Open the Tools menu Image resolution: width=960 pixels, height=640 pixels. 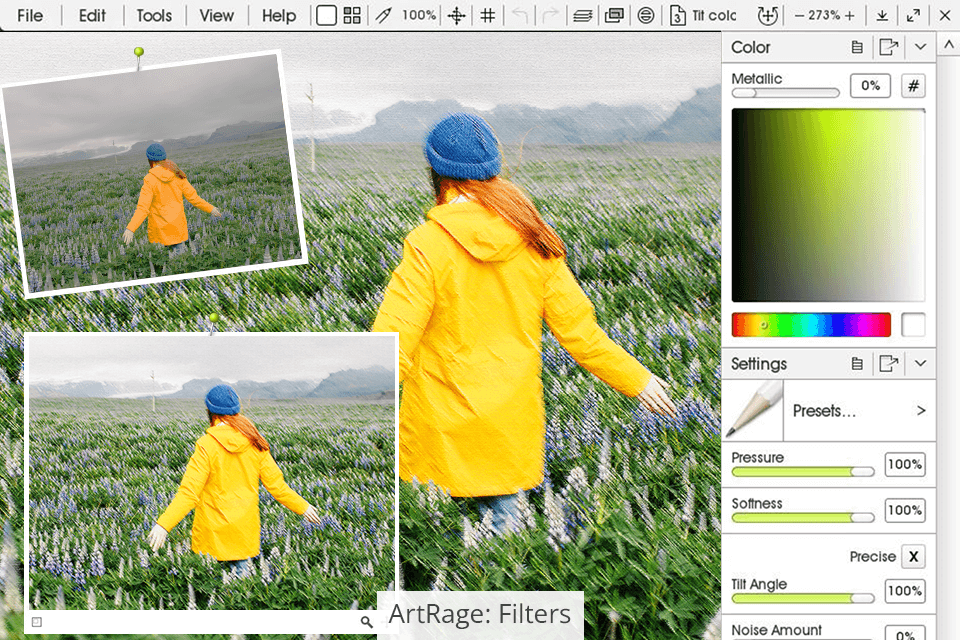pyautogui.click(x=154, y=15)
